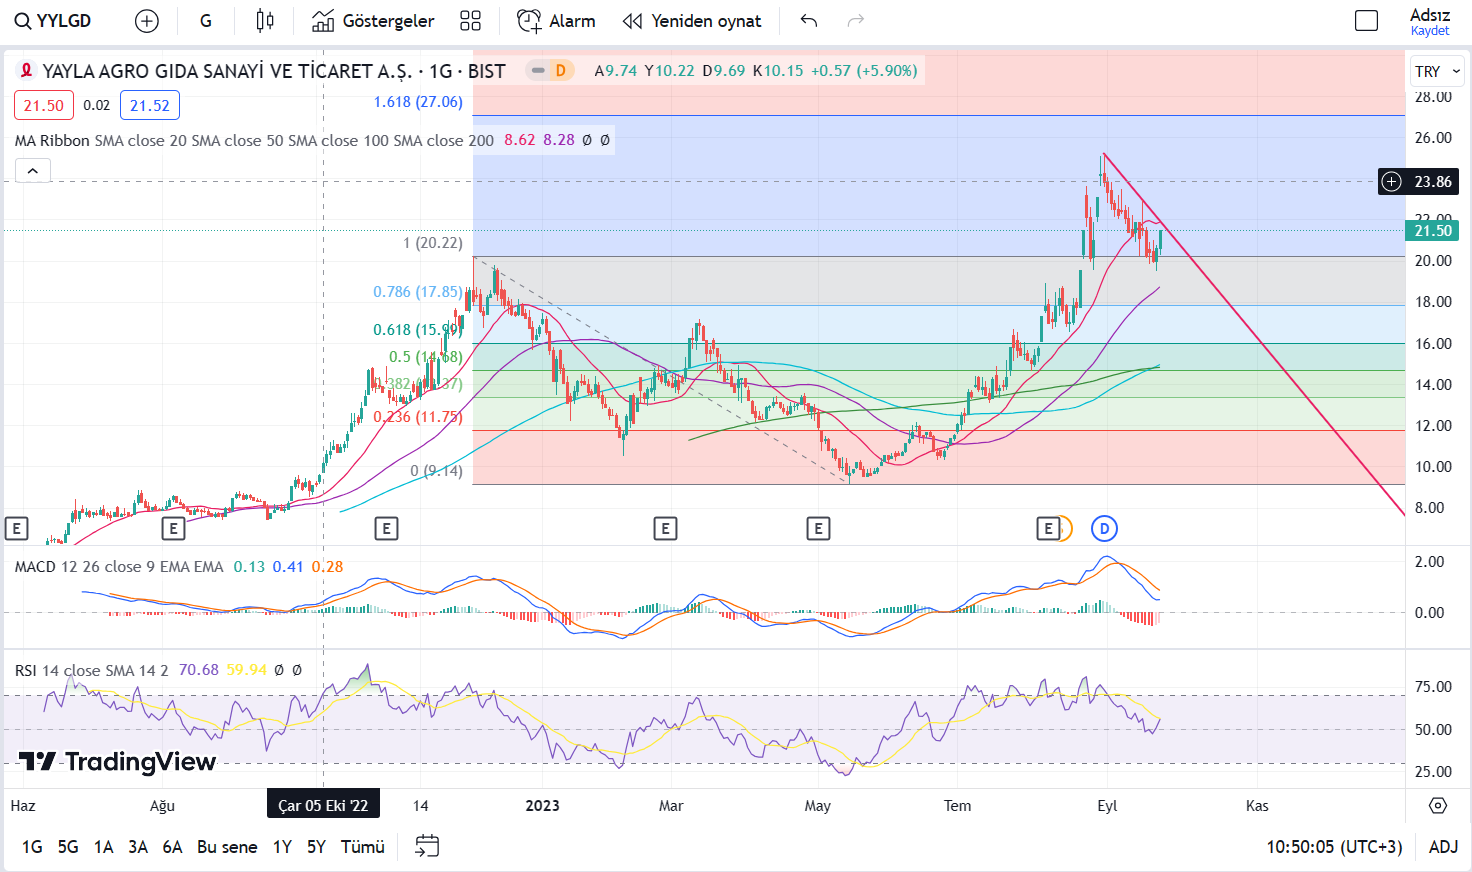Open symbol search for YYLGD
This screenshot has width=1472, height=872.
click(x=53, y=21)
